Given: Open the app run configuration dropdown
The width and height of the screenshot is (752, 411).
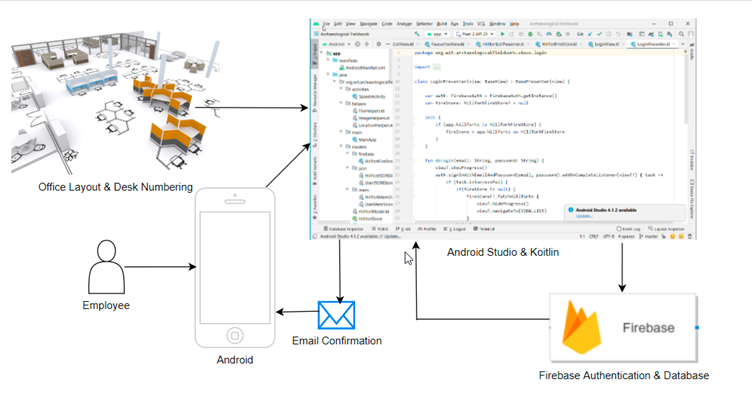Looking at the screenshot, I should click(x=437, y=34).
